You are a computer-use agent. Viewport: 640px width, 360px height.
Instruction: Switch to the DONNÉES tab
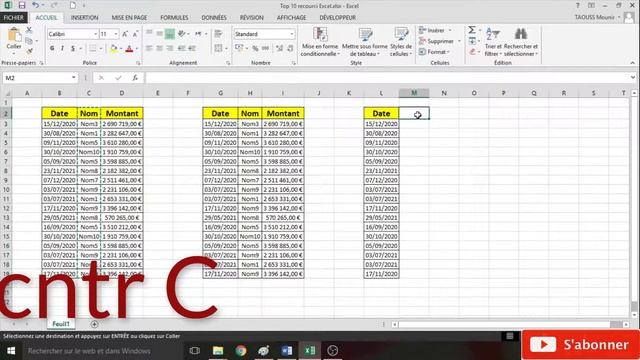(x=214, y=18)
